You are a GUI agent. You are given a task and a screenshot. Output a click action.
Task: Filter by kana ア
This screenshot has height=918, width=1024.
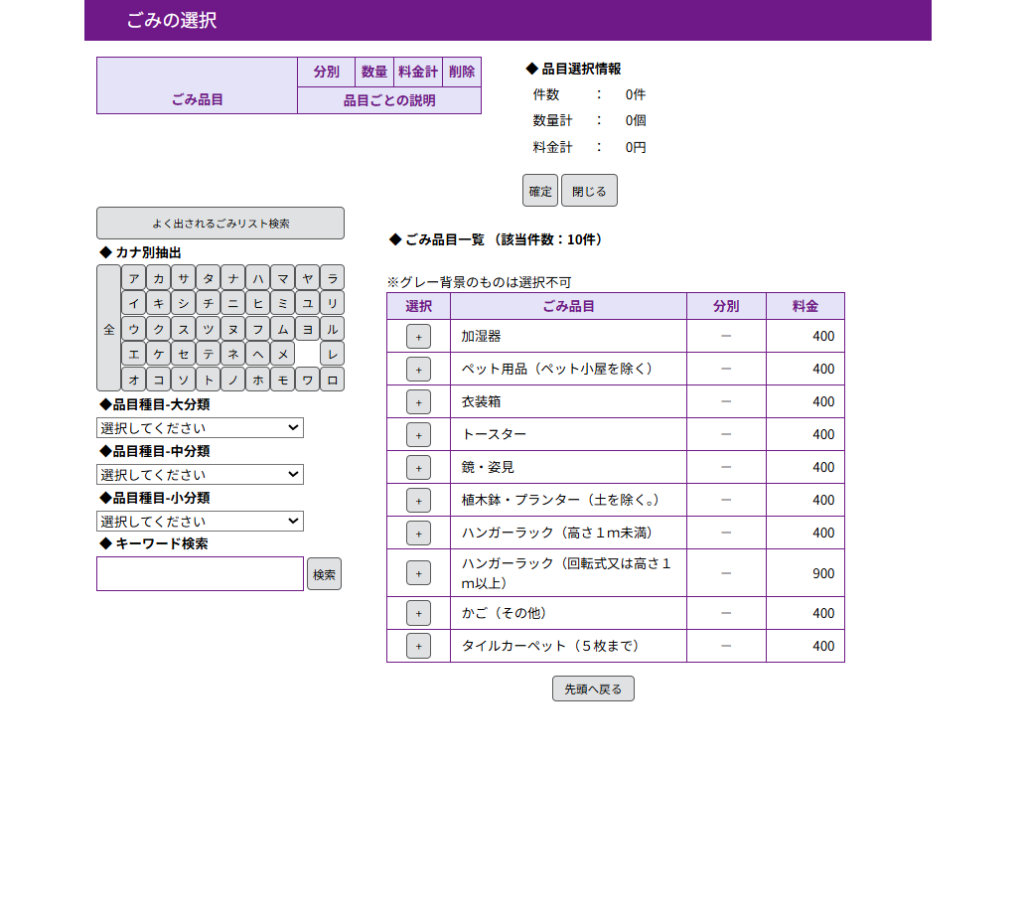[x=133, y=277]
